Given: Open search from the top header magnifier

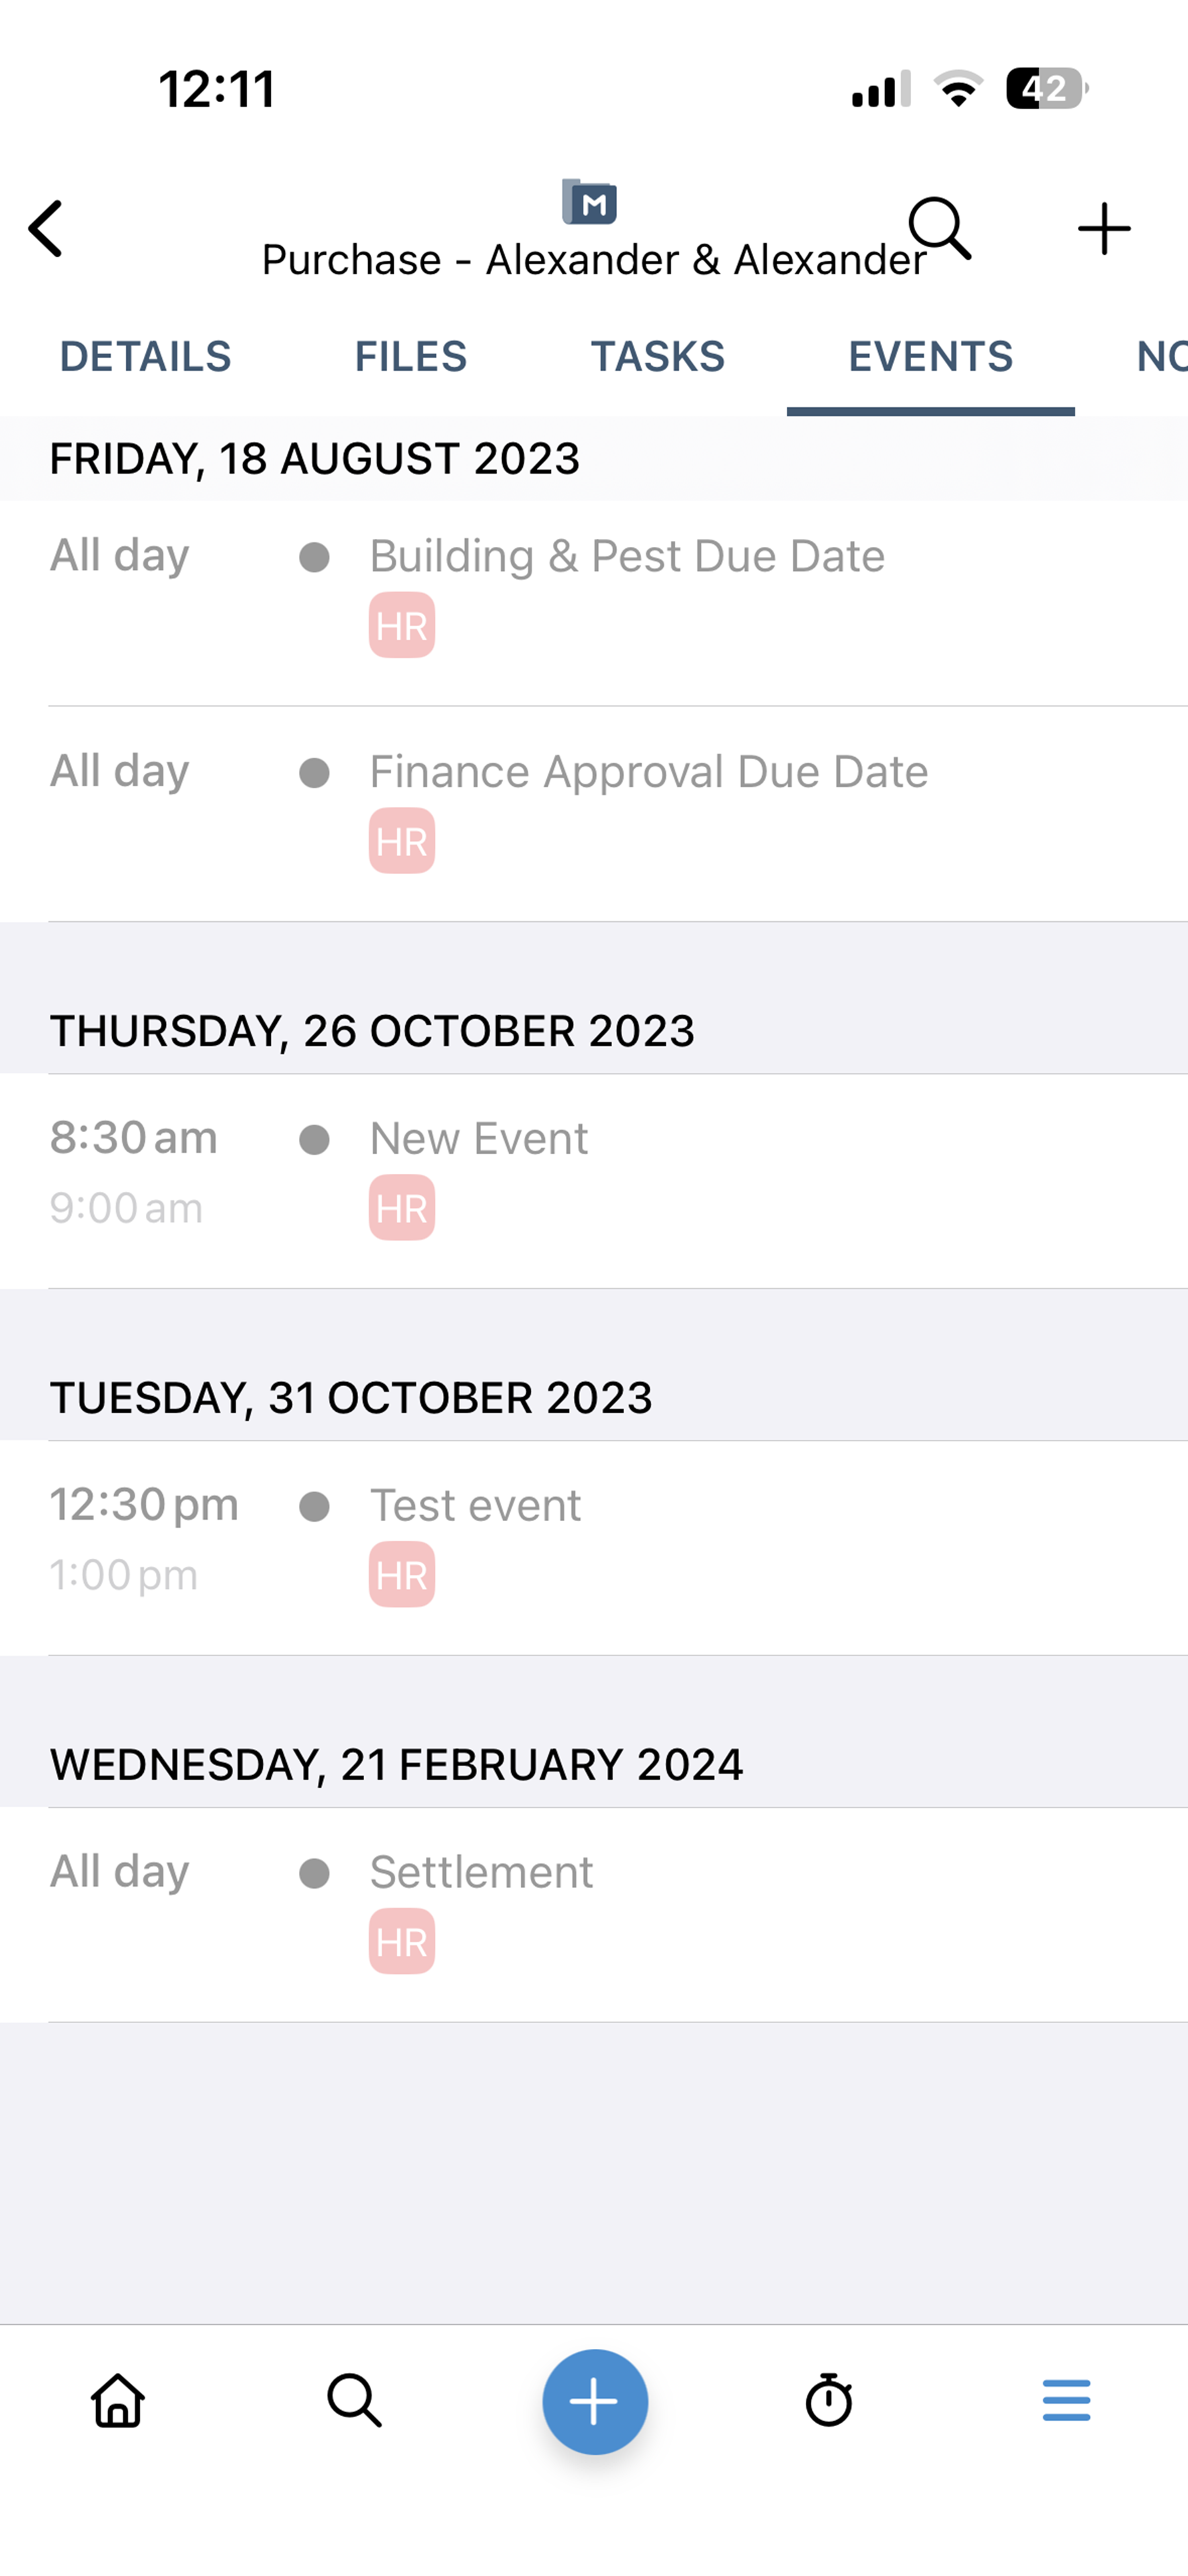Looking at the screenshot, I should tap(939, 228).
